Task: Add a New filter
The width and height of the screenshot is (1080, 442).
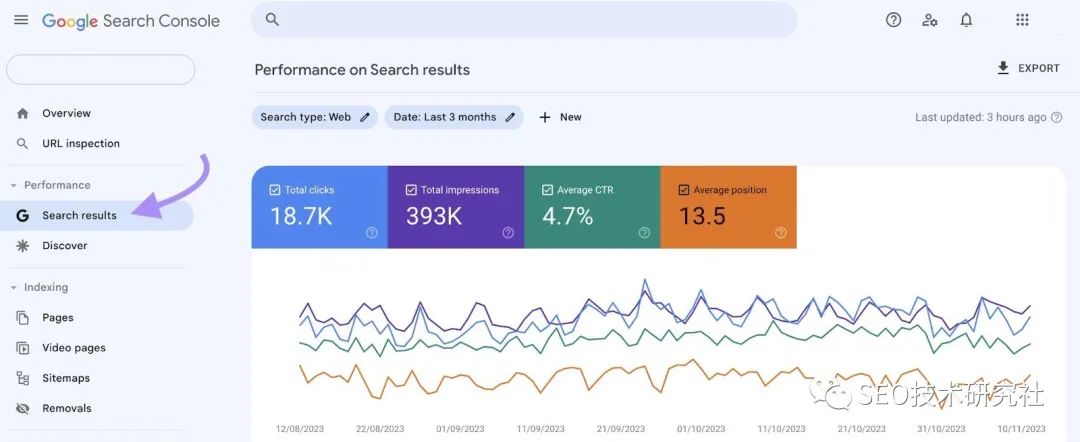Action: click(x=560, y=117)
